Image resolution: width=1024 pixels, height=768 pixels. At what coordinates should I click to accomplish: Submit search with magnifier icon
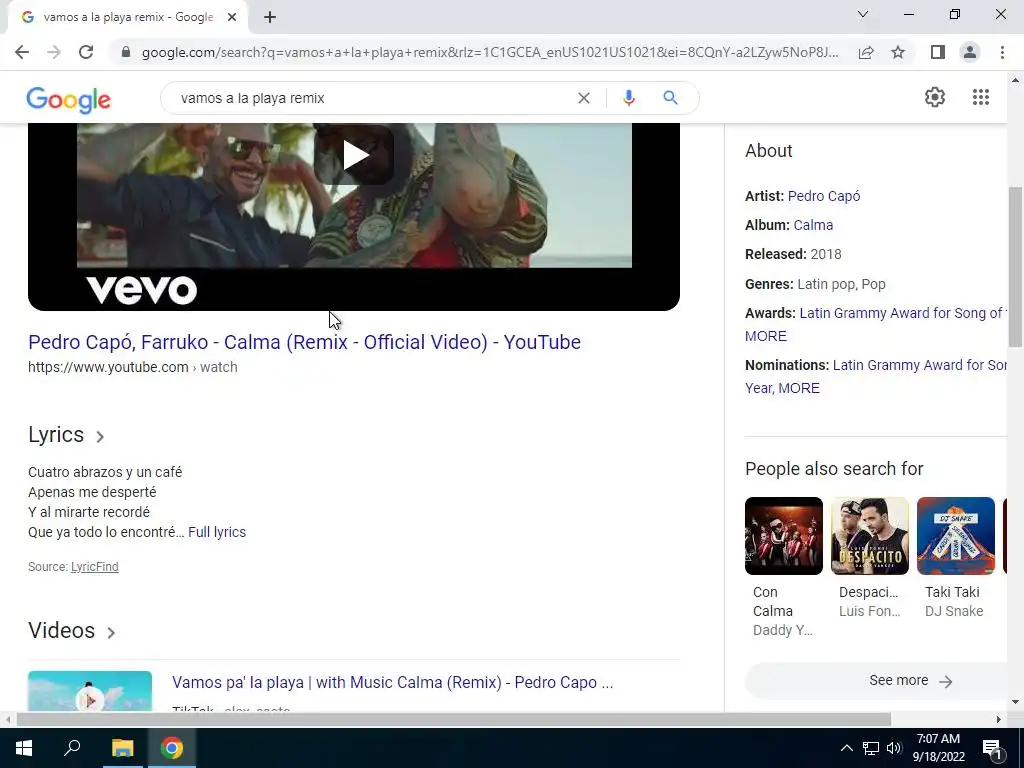[670, 98]
